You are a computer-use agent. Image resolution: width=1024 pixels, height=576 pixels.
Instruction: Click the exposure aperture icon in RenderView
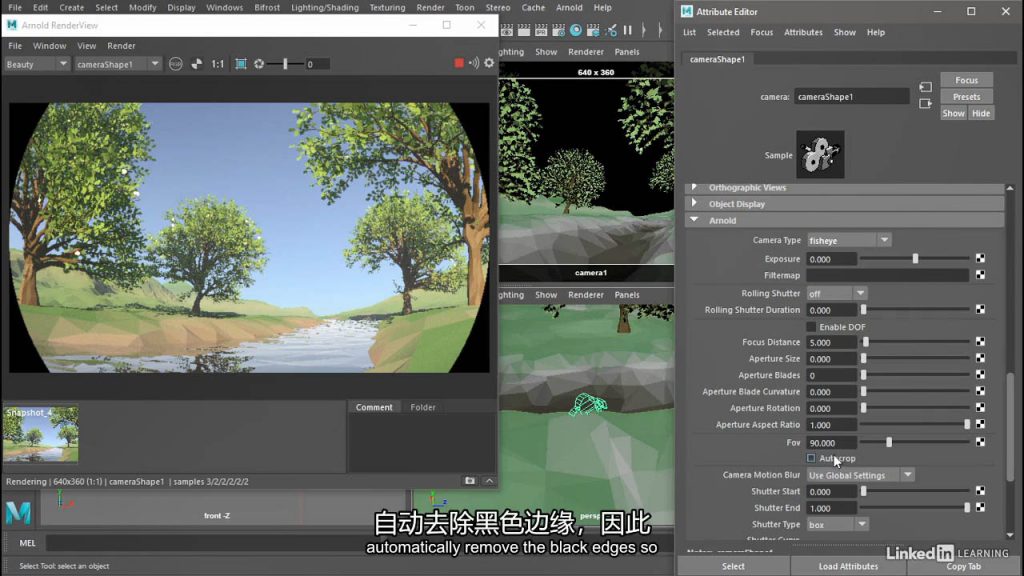pyautogui.click(x=259, y=64)
